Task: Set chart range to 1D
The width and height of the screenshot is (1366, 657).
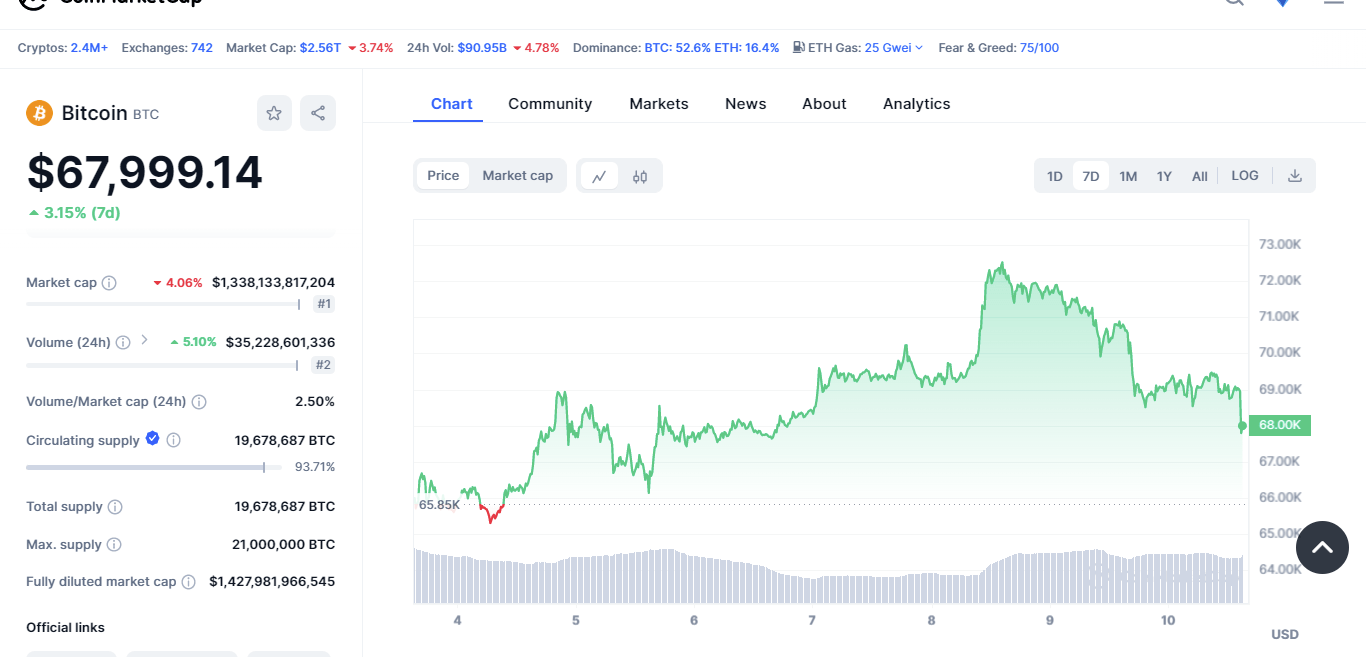Action: (1055, 176)
